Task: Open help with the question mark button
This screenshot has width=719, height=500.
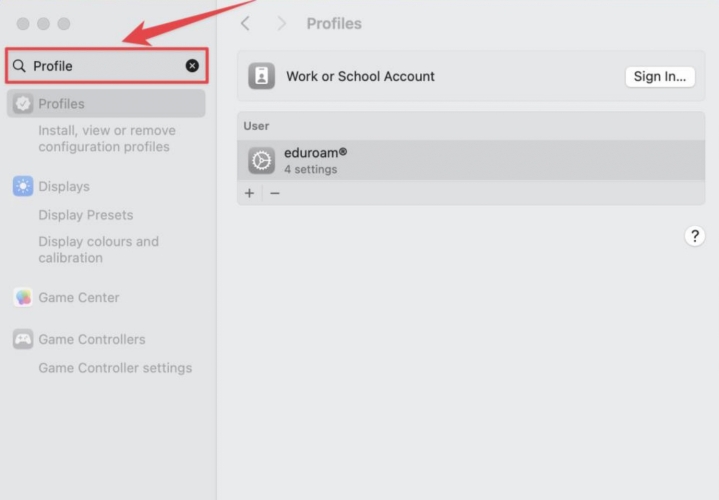Action: [695, 236]
